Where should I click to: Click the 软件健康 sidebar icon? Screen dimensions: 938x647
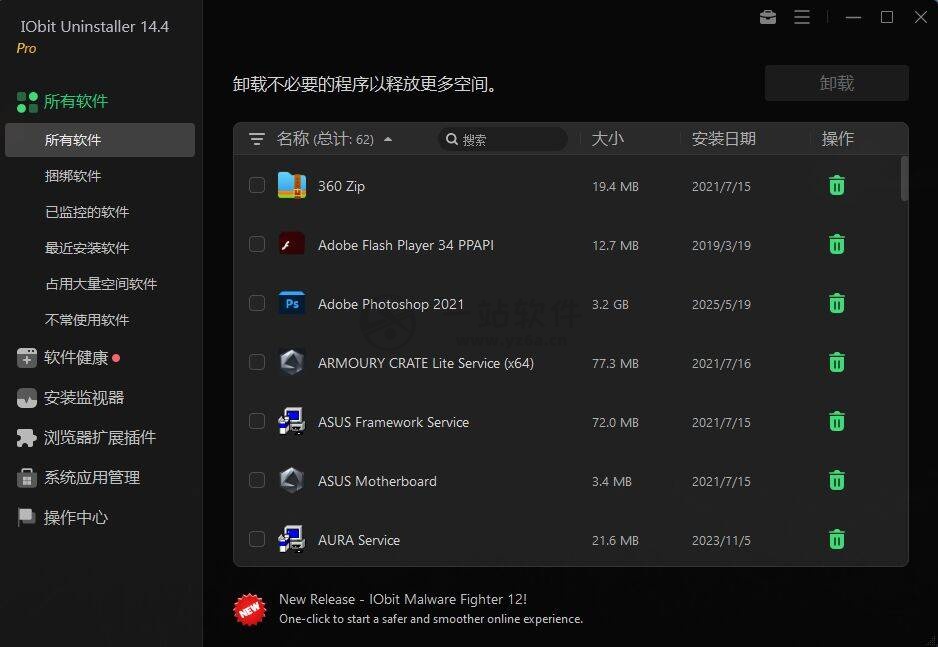[27, 358]
